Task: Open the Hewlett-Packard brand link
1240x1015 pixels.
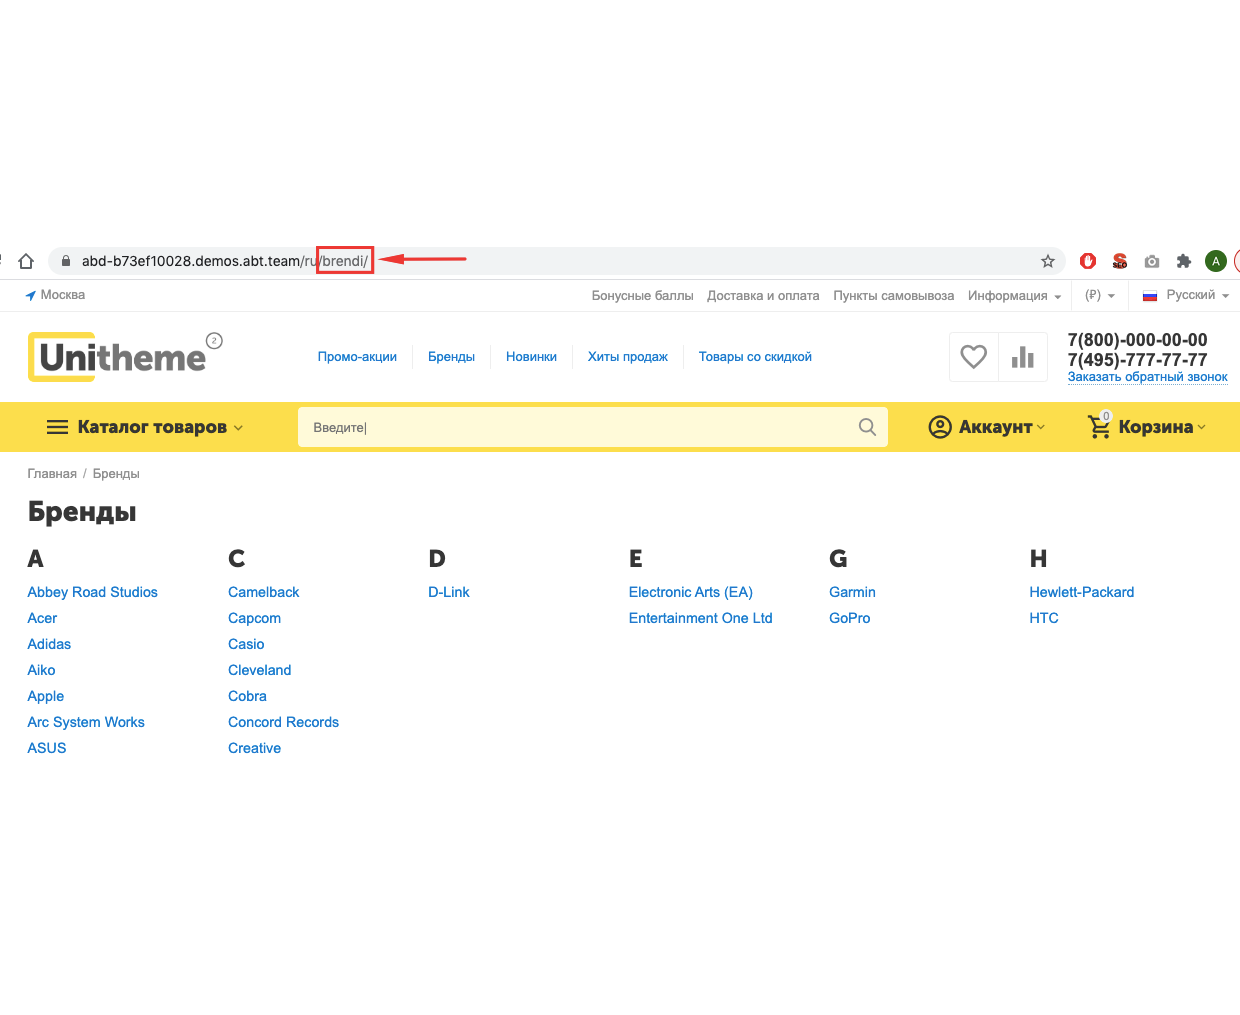Action: tap(1081, 592)
